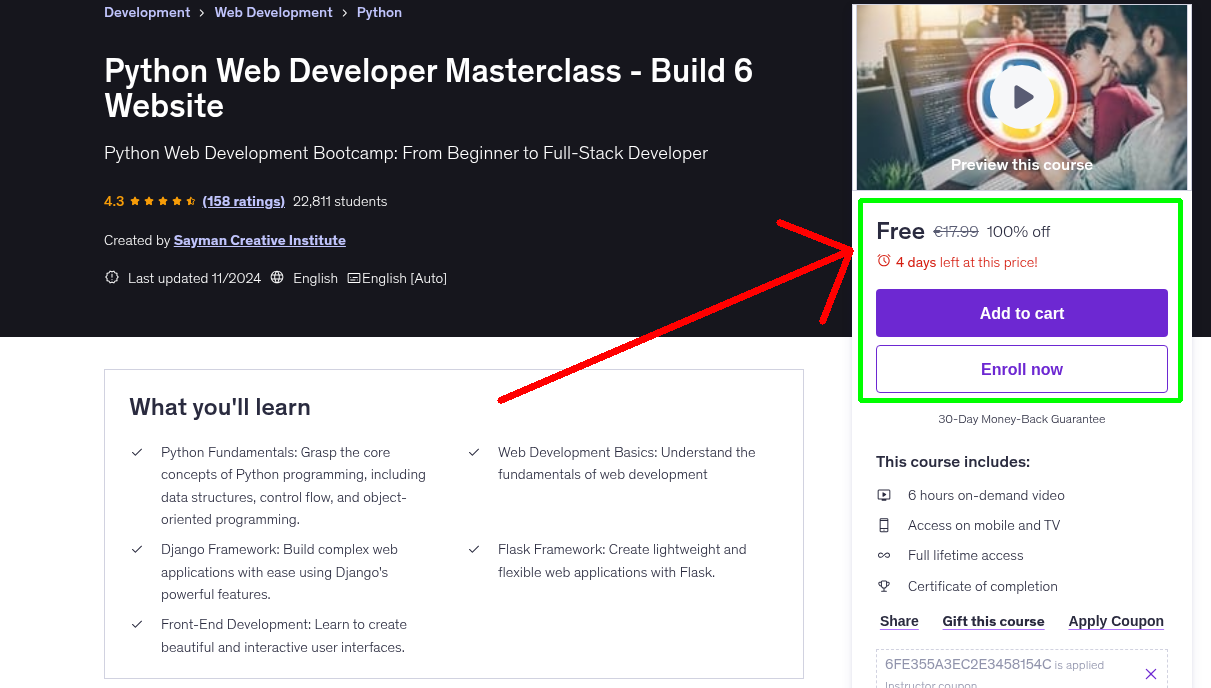Image resolution: width=1211 pixels, height=688 pixels.
Task: Remove the applied coupon with X icon
Action: pyautogui.click(x=1150, y=674)
